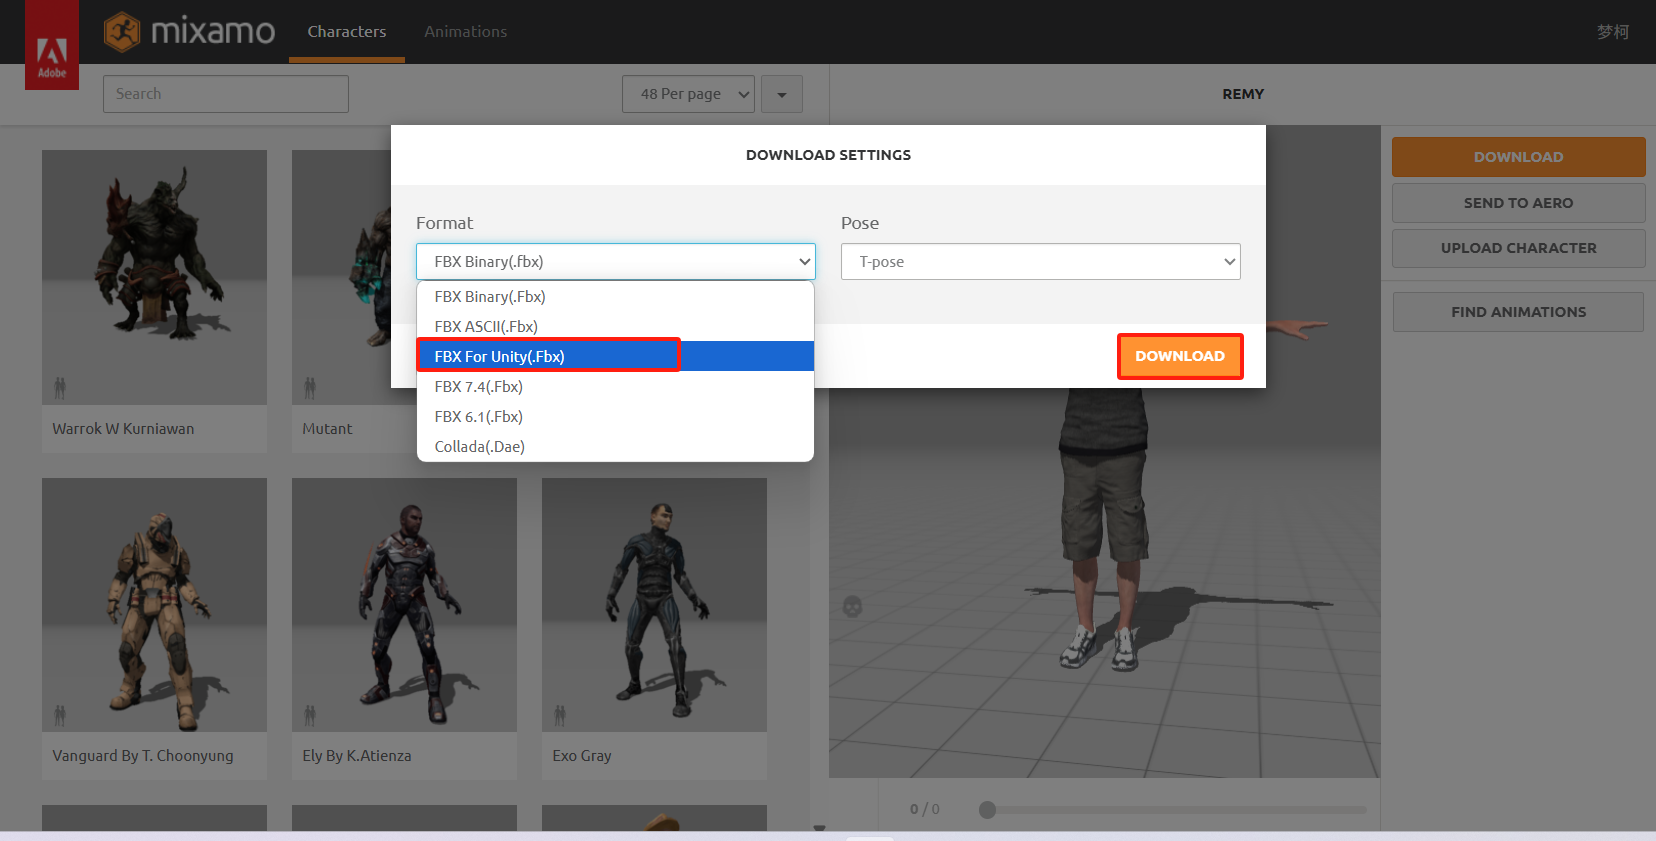Select Collada(.Dae) option
The height and width of the screenshot is (841, 1656).
click(x=615, y=447)
